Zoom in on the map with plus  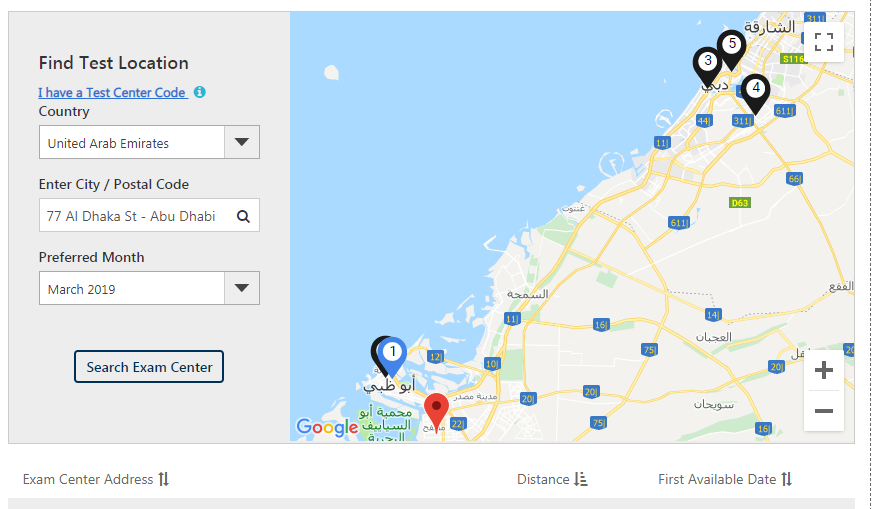click(823, 370)
